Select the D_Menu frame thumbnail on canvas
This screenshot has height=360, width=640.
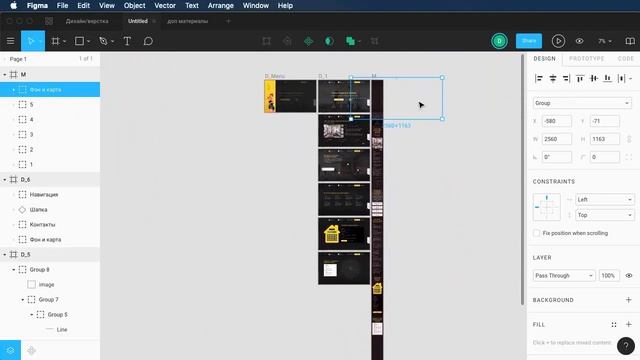point(290,96)
